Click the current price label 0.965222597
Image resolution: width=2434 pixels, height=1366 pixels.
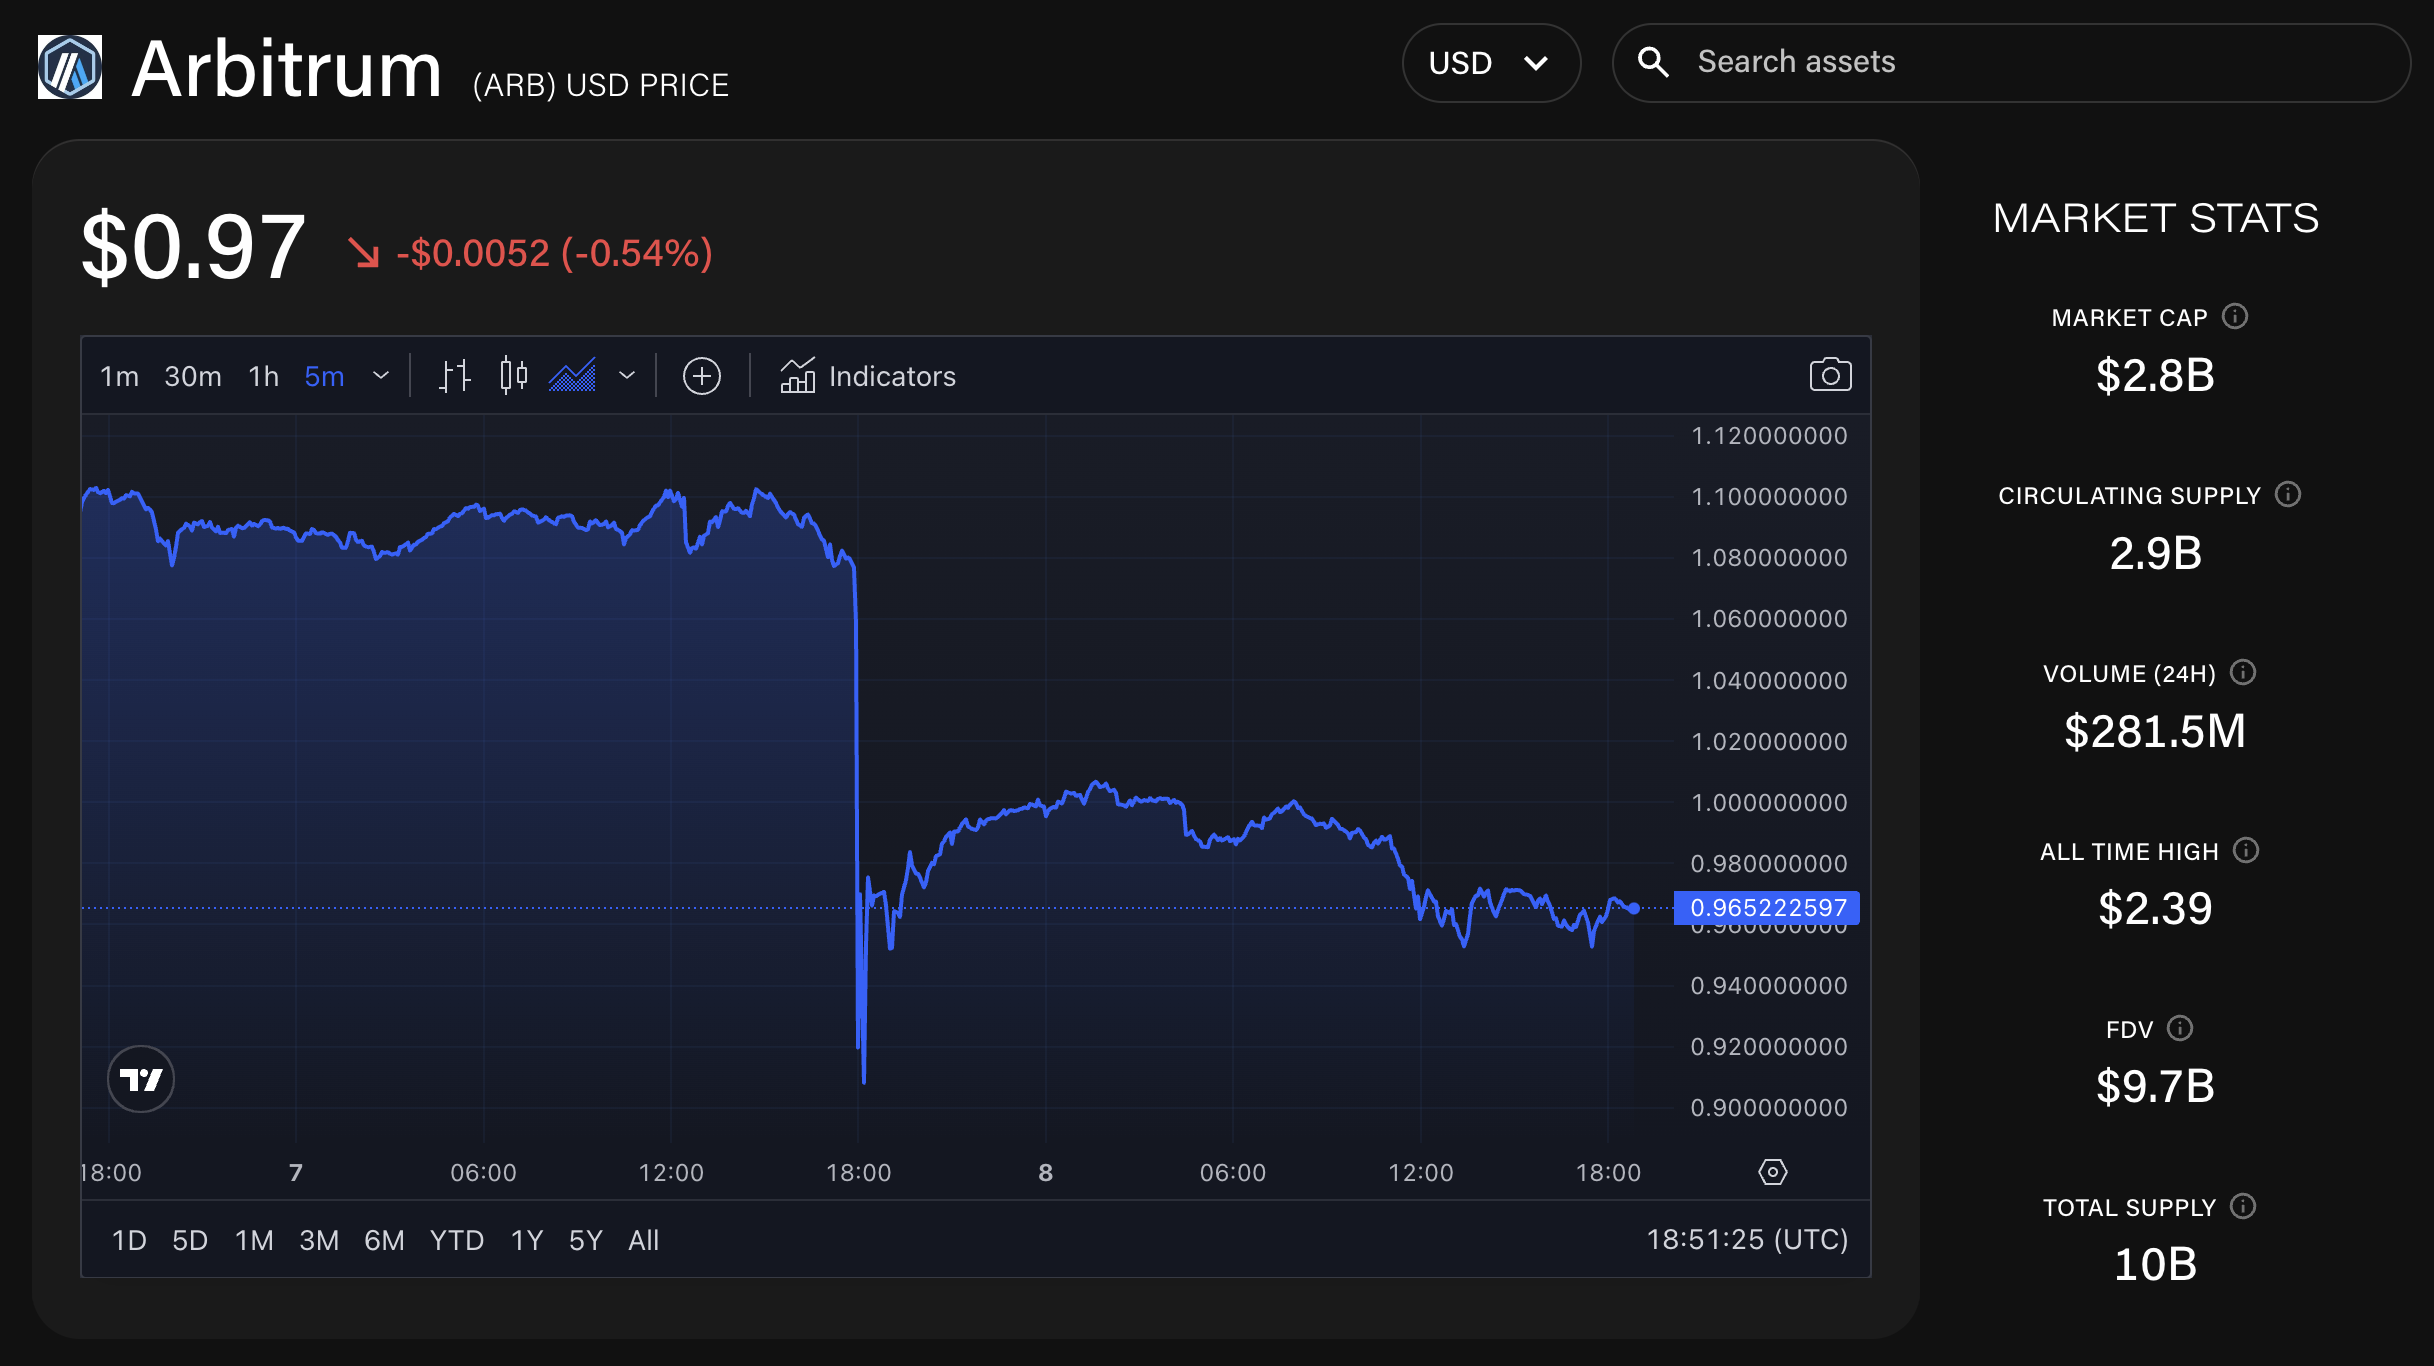(x=1767, y=908)
